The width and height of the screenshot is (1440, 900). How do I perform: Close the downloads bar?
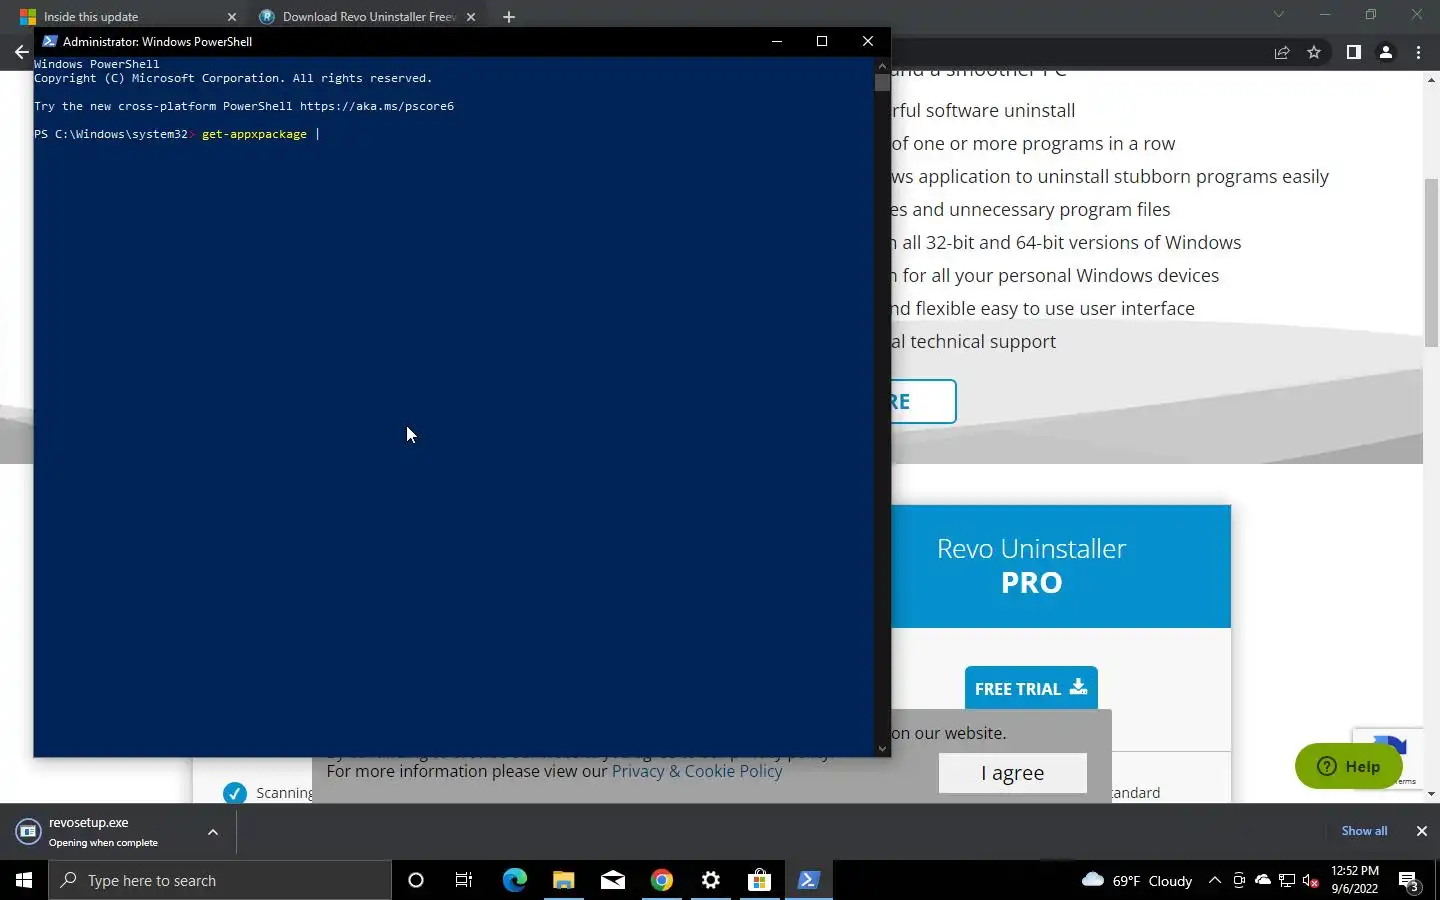click(1421, 831)
